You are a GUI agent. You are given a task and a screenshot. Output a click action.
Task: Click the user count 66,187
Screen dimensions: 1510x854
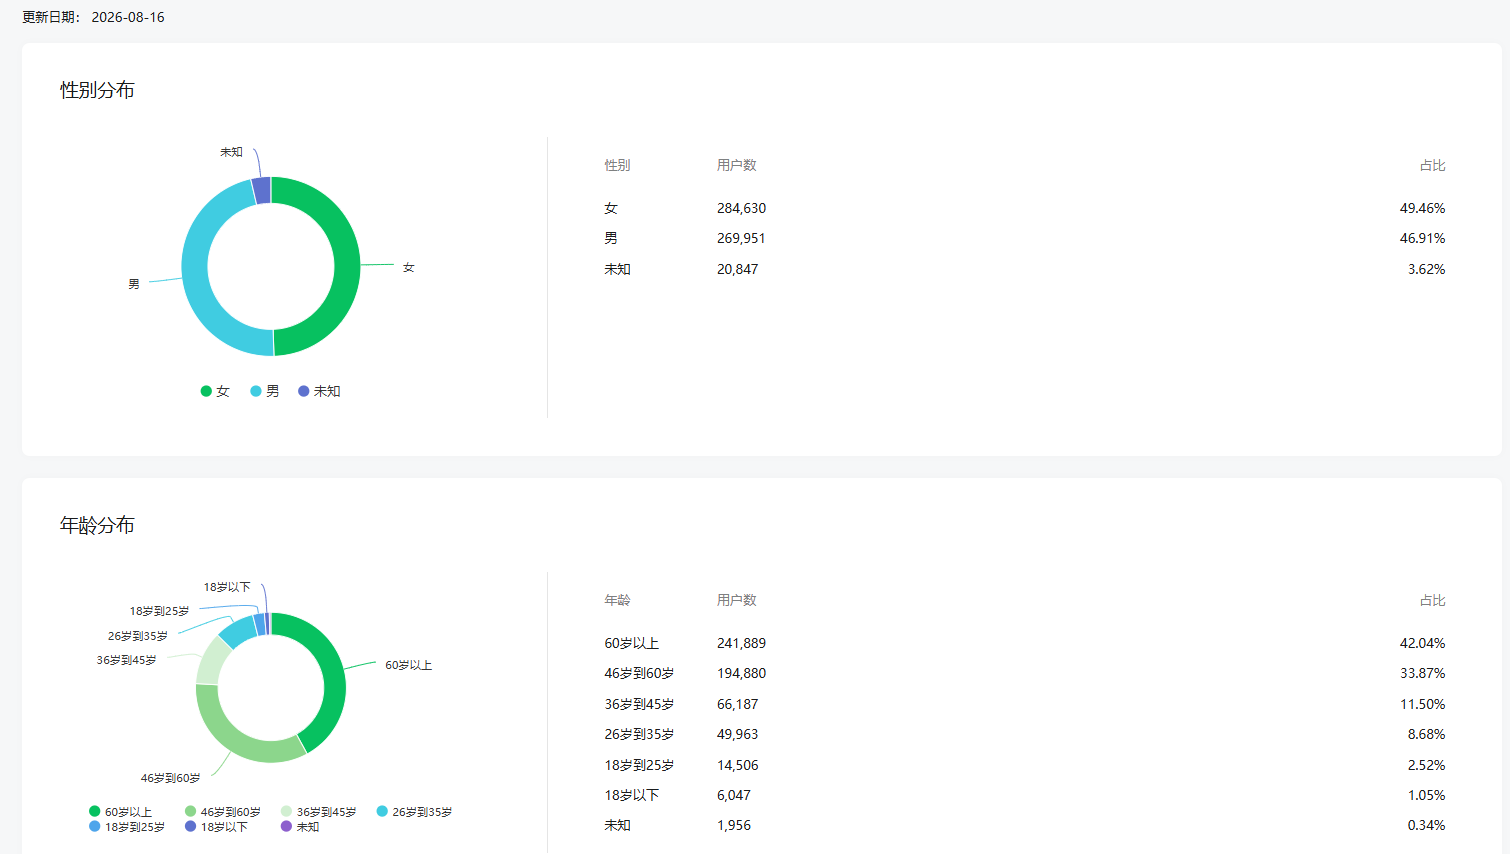(x=737, y=704)
